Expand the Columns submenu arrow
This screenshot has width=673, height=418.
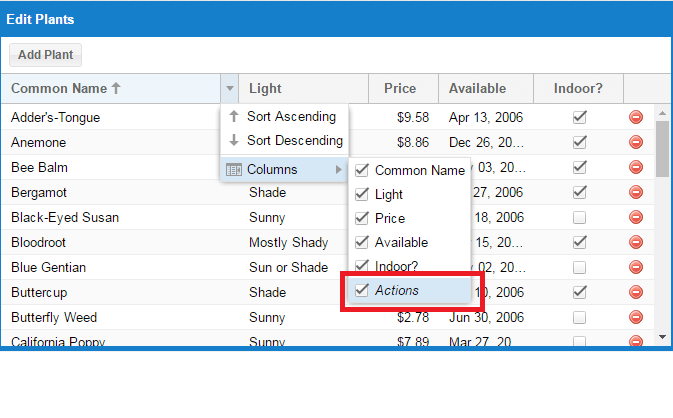tap(339, 170)
